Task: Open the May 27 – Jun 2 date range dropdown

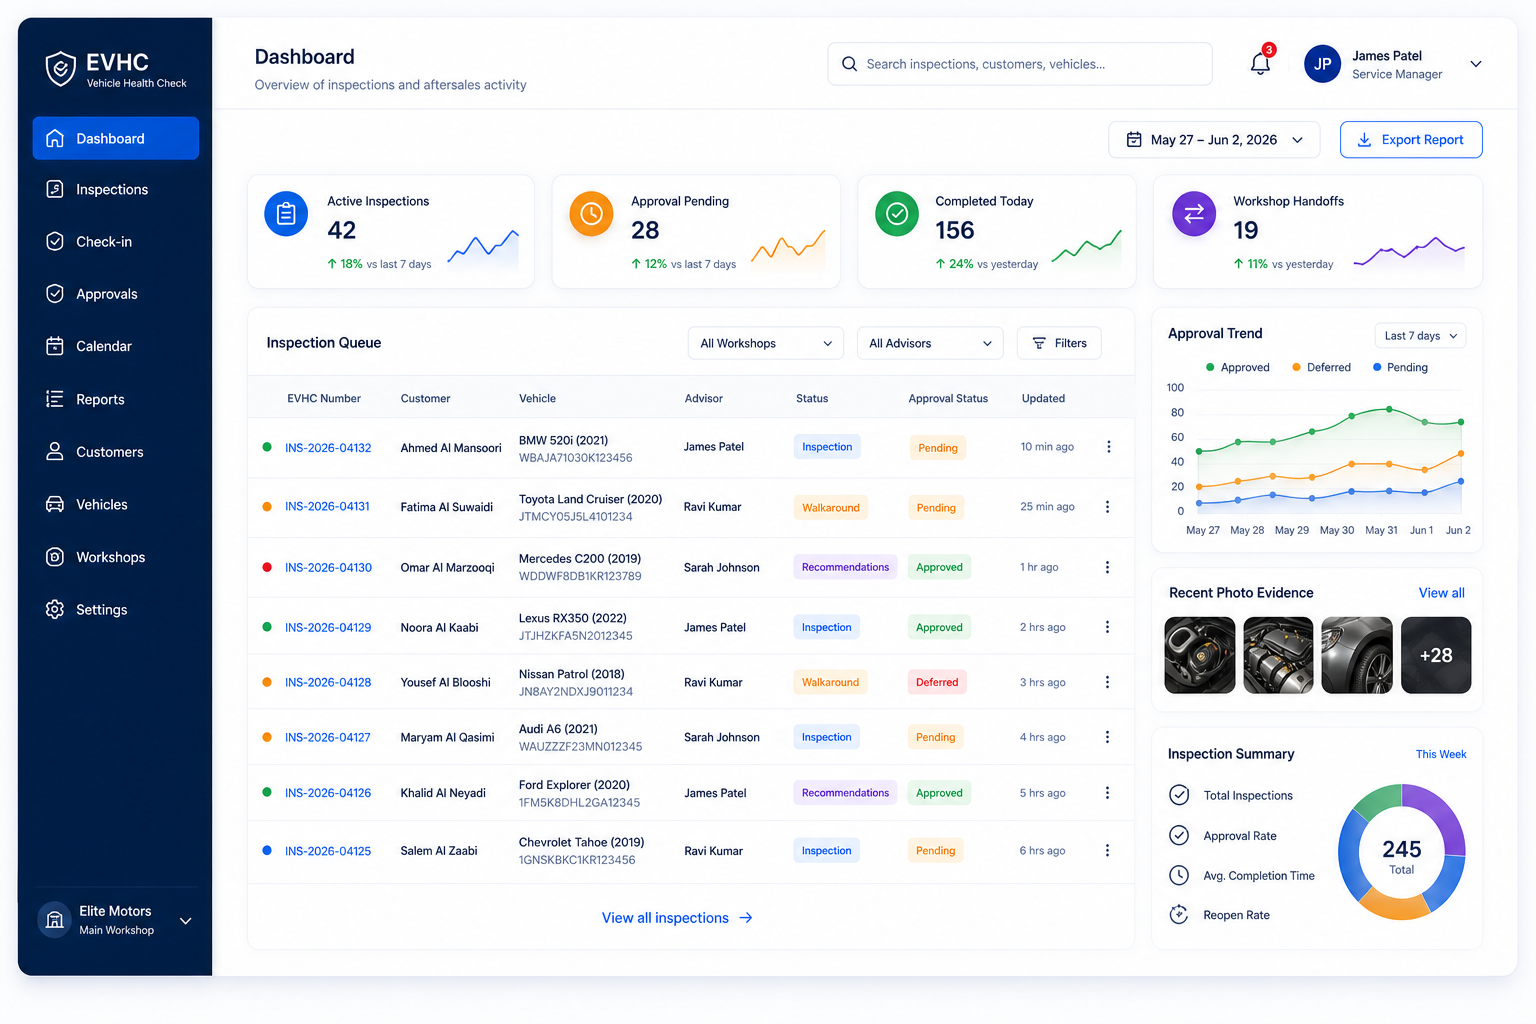Action: click(x=1214, y=140)
